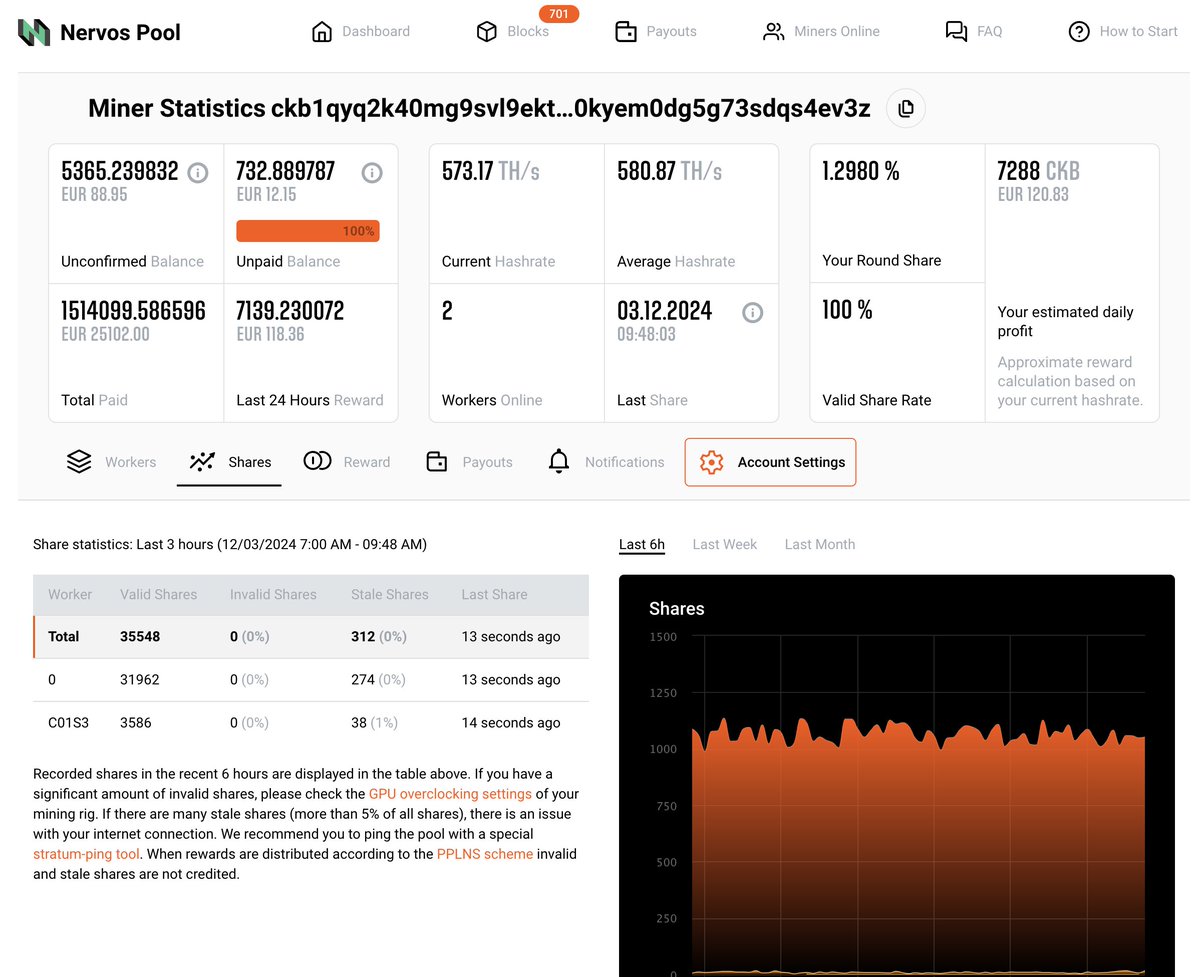Click the Invalid Shares column header

pyautogui.click(x=273, y=594)
